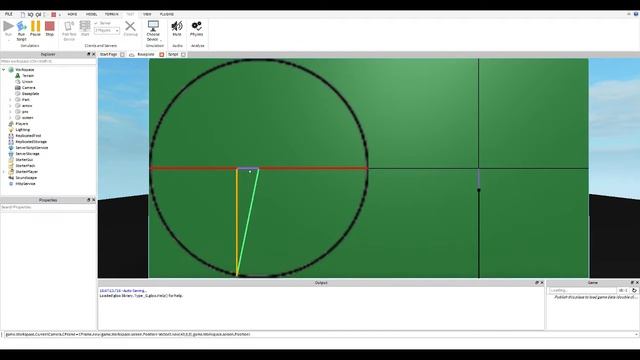Image resolution: width=640 pixels, height=360 pixels.
Task: Click the New file icon in quick access bar
Action: point(23,14)
